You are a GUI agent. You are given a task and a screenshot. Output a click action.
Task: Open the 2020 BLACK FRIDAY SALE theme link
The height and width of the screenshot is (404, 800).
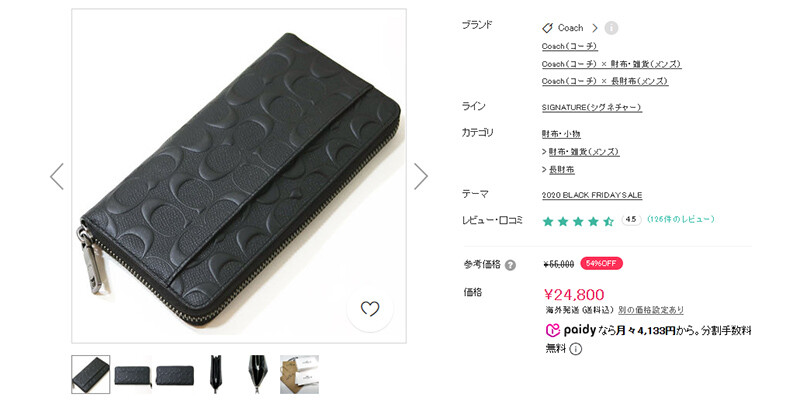(592, 195)
